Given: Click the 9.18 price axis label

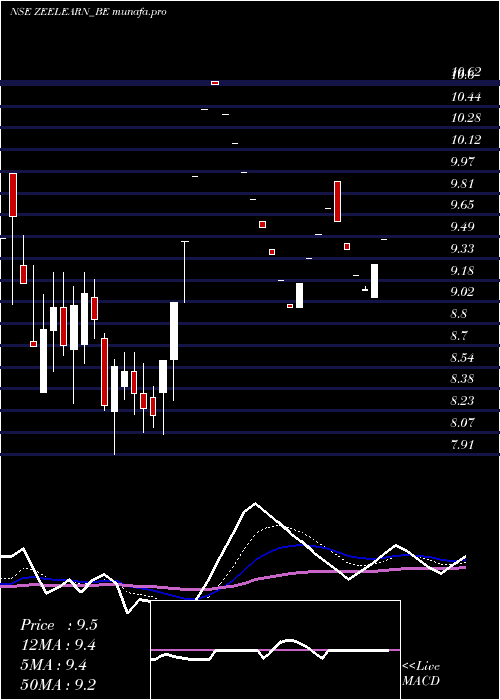Looking at the screenshot, I should pyautogui.click(x=462, y=271).
